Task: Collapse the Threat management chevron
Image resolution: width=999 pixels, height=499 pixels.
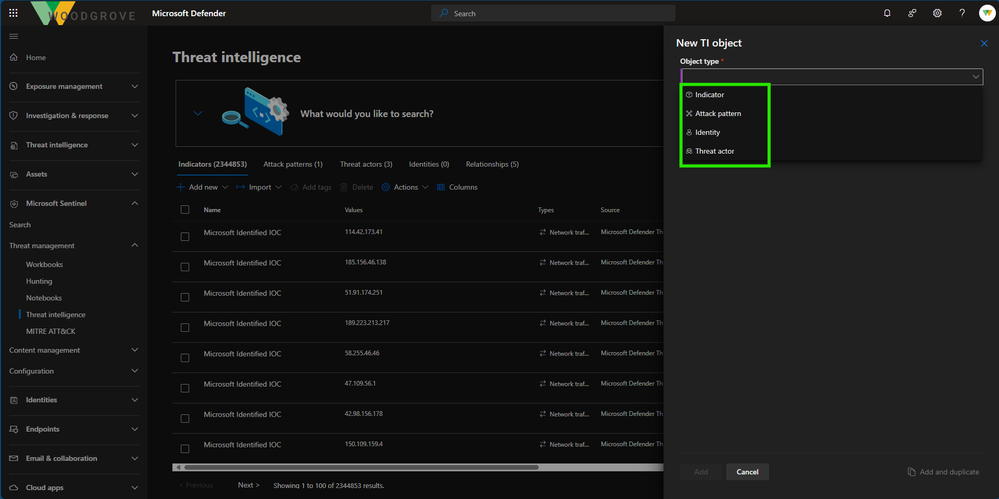Action: pyautogui.click(x=134, y=245)
